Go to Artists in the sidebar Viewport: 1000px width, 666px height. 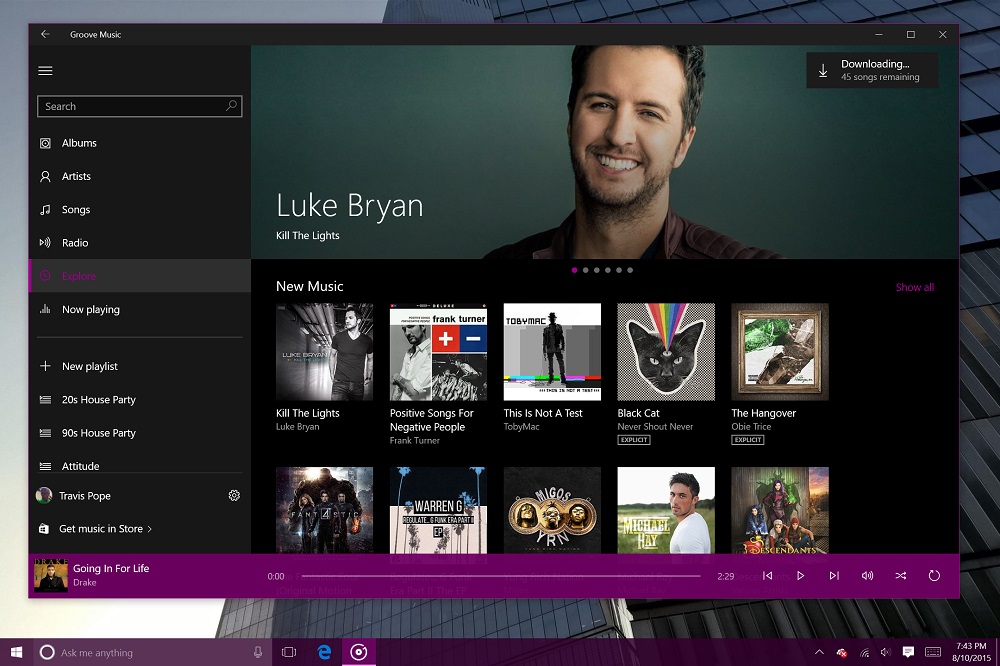click(140, 176)
